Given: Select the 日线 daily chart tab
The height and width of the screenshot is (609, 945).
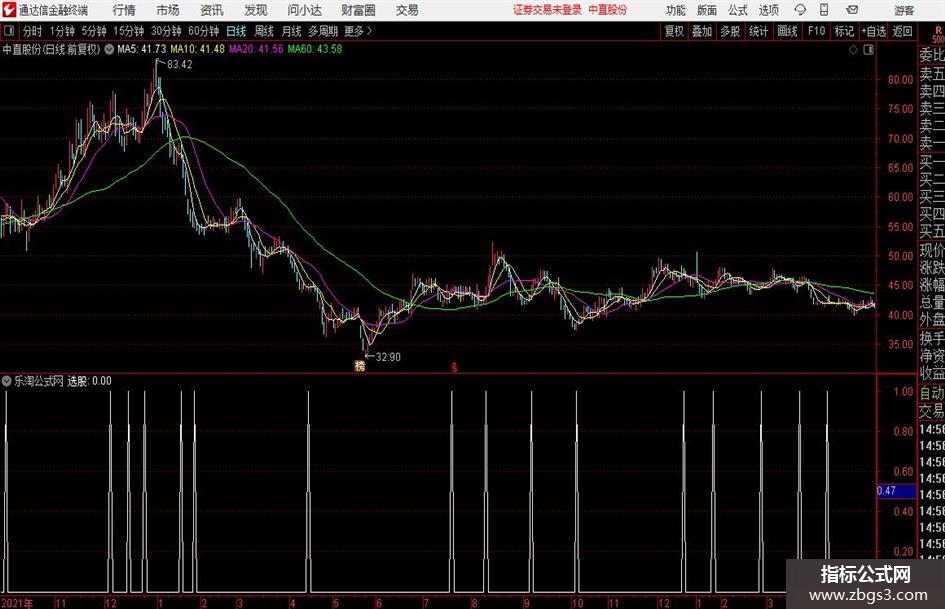Looking at the screenshot, I should (236, 31).
